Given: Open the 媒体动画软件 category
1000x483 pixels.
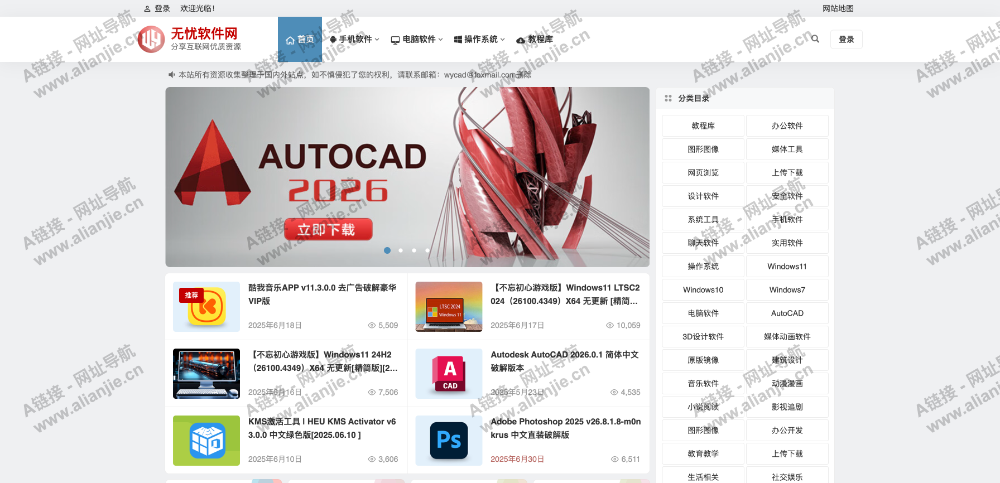Looking at the screenshot, I should (x=787, y=336).
